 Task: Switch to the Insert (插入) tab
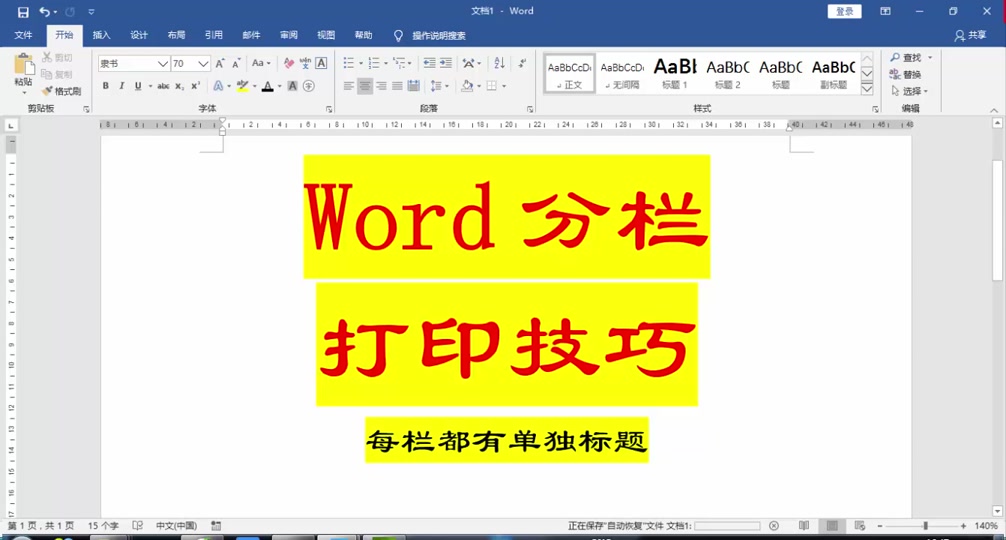click(101, 35)
